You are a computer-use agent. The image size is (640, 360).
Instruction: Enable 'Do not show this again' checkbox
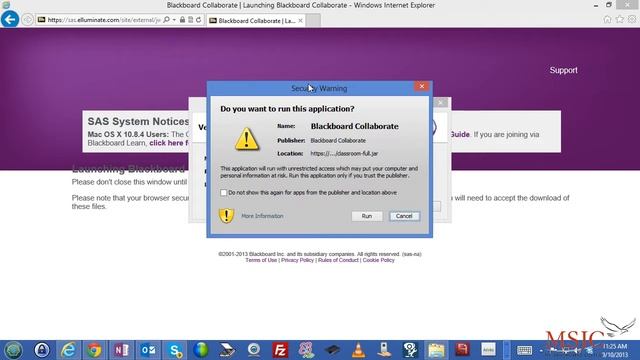click(223, 193)
